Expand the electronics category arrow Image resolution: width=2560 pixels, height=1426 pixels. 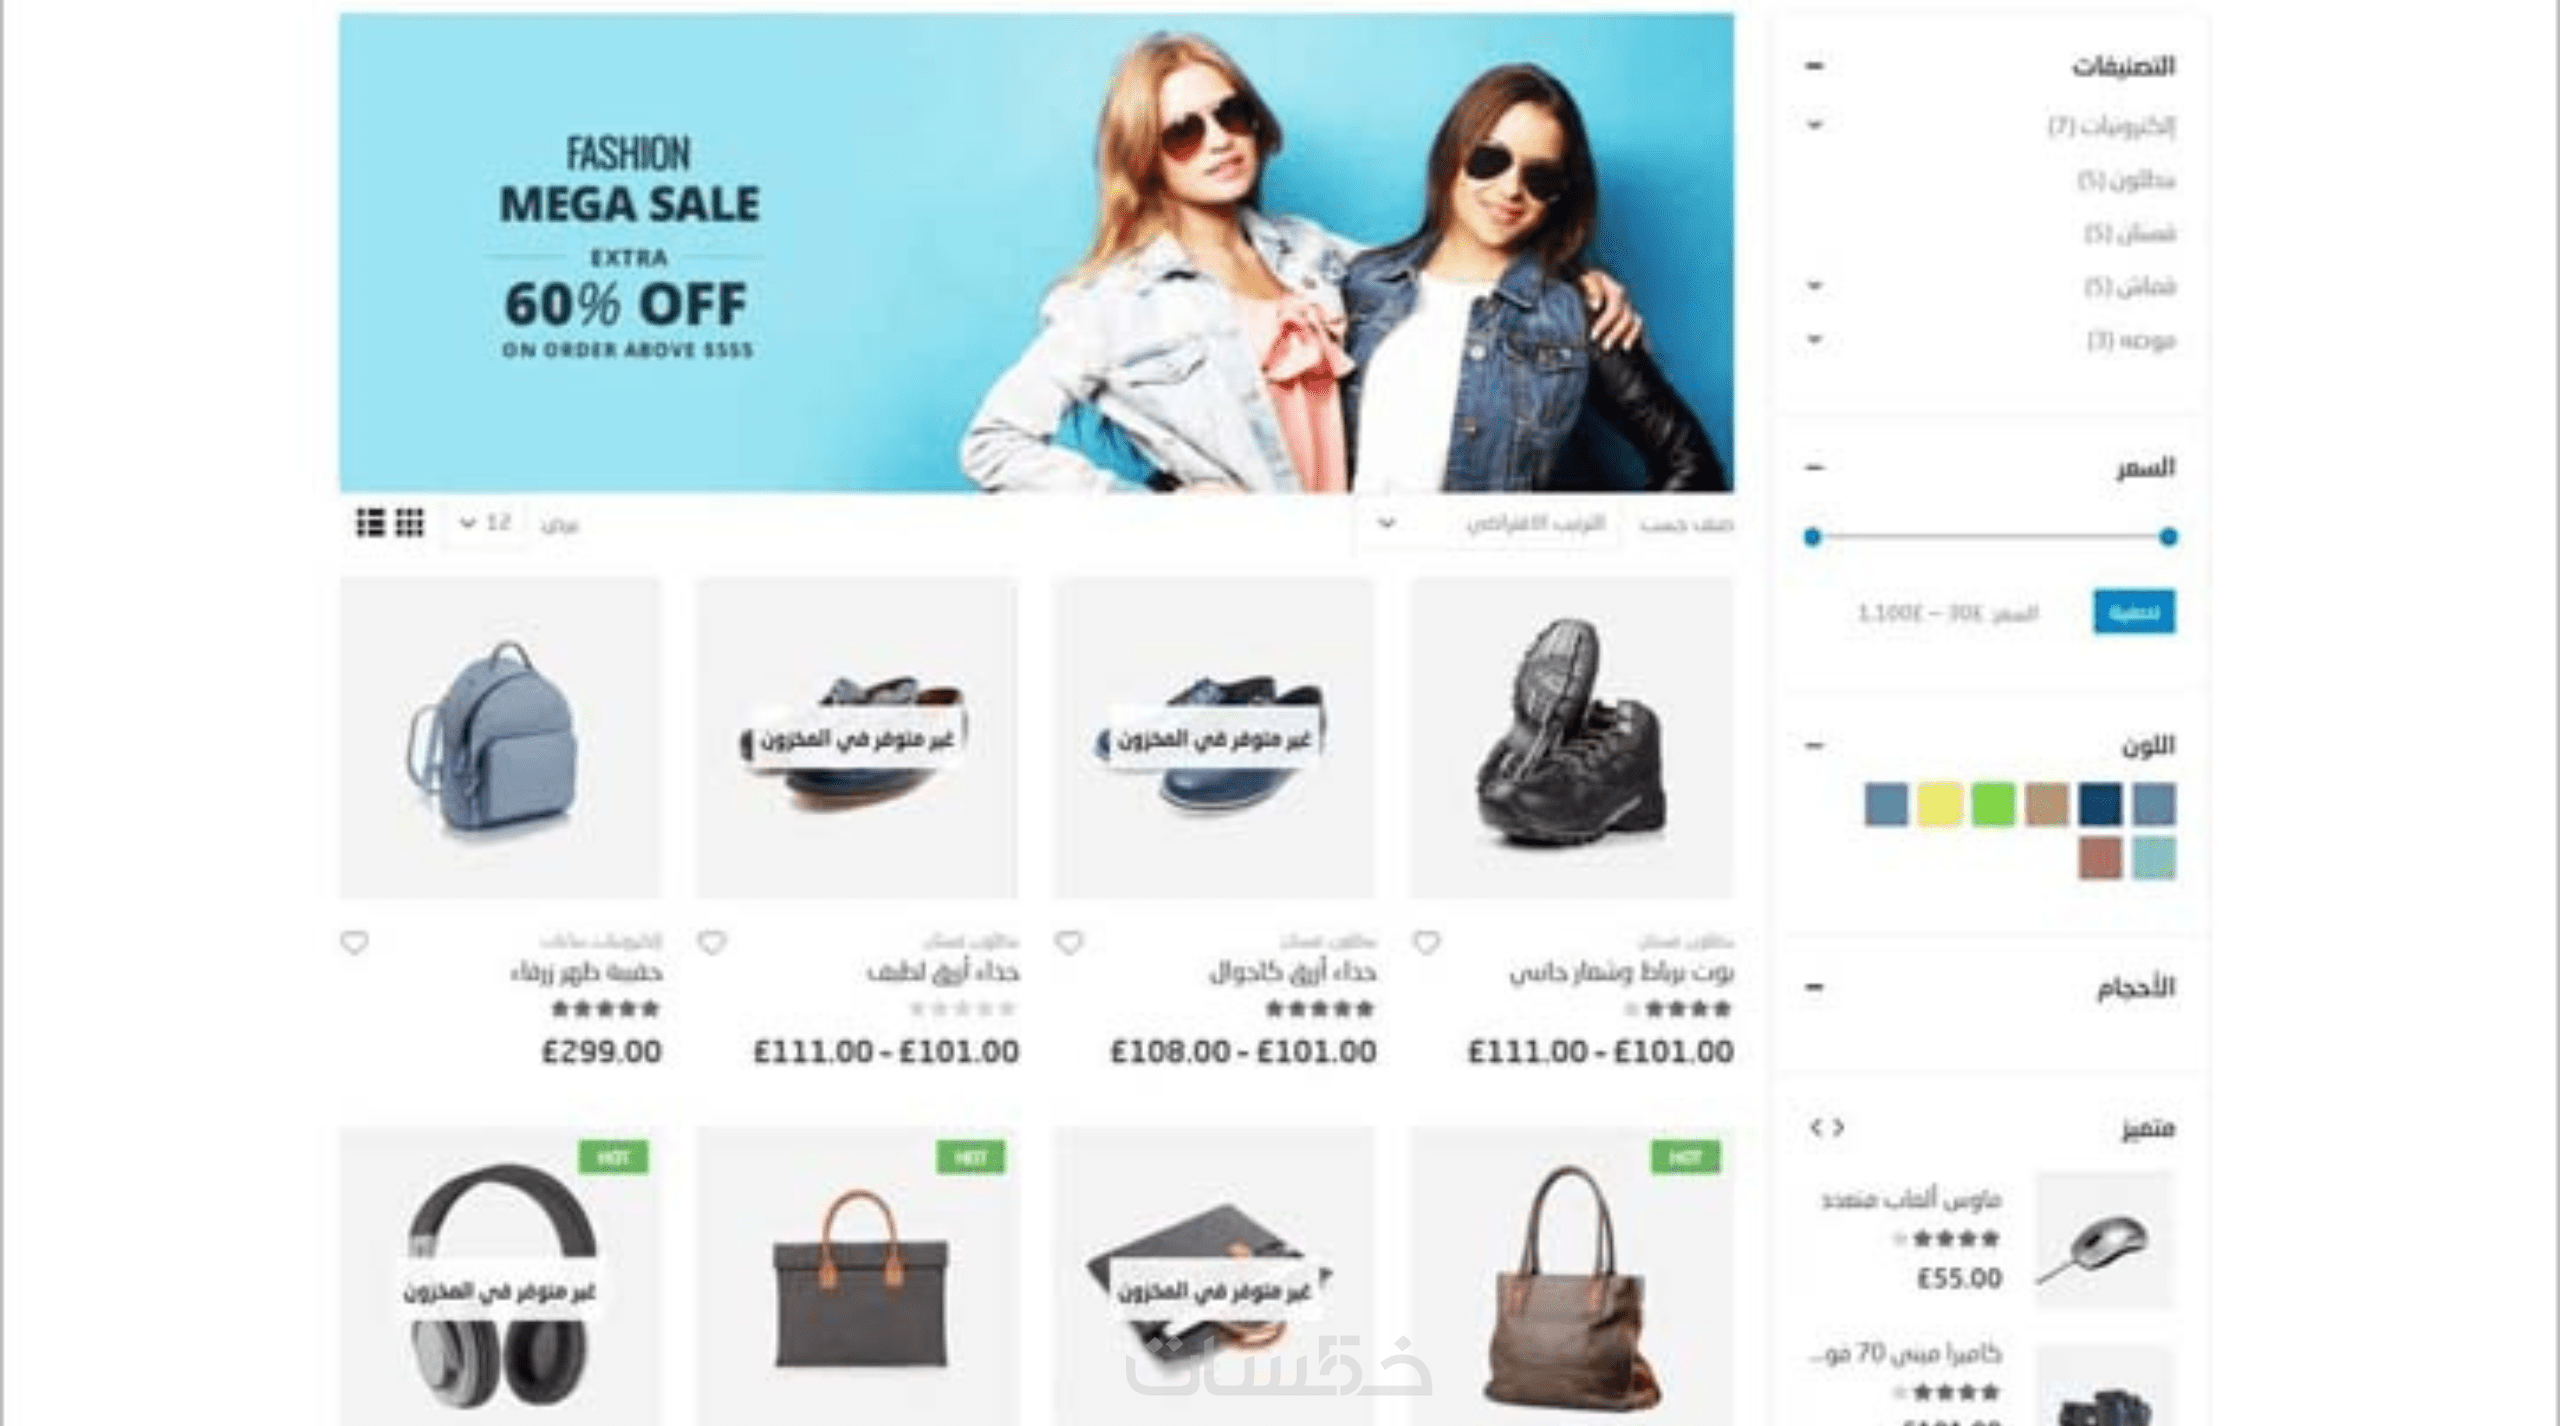1815,125
